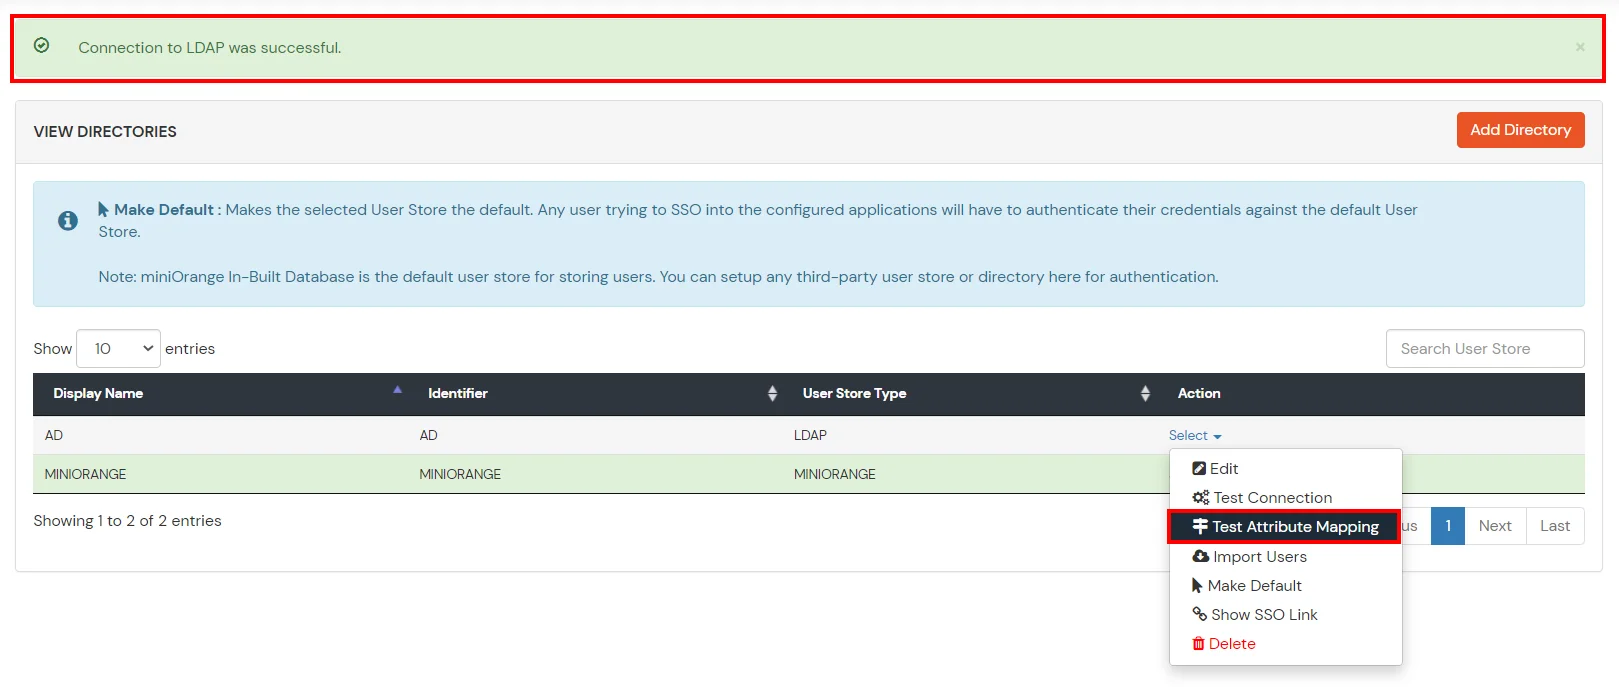The width and height of the screenshot is (1619, 687).
Task: Click the Next pagination button
Action: [x=1495, y=526]
